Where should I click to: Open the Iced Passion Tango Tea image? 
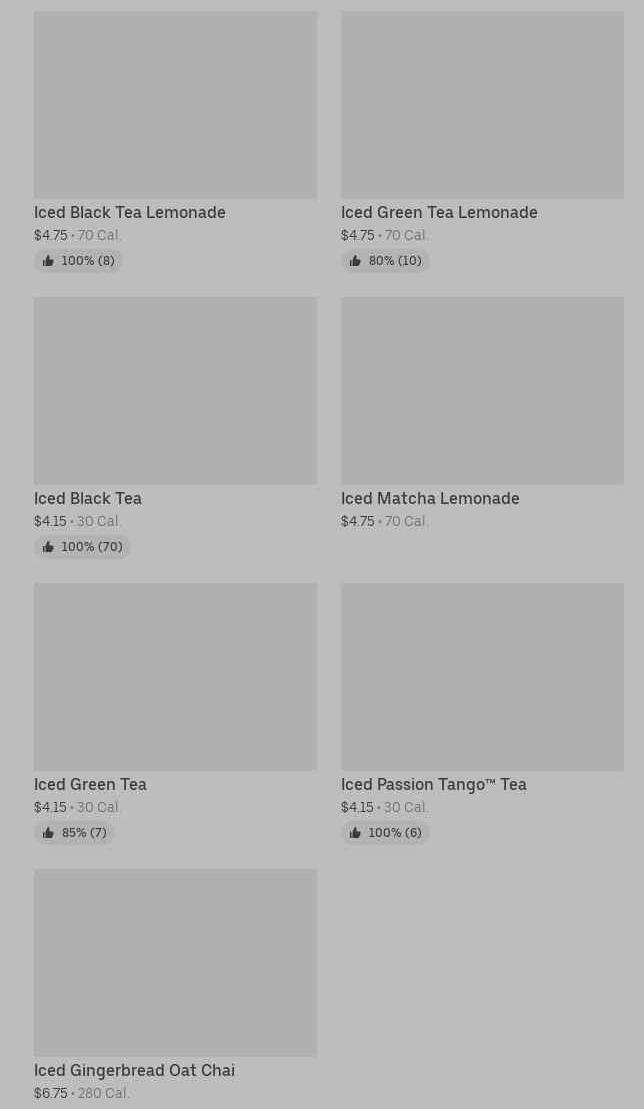click(x=482, y=677)
